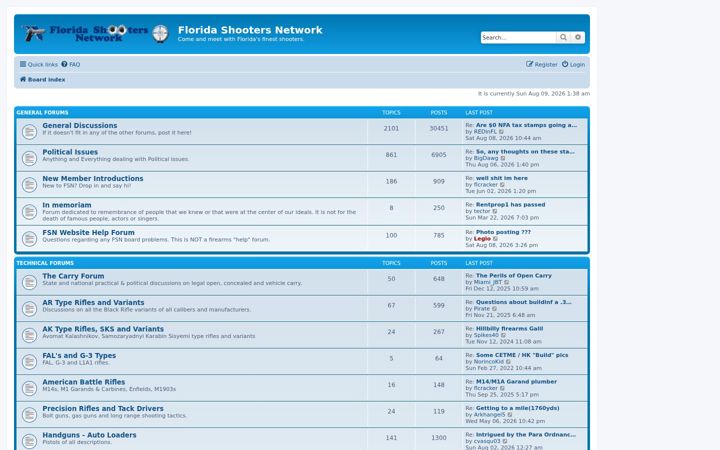
Task: Open last post 'Questions about buildinf a .3…'
Action: point(523,302)
